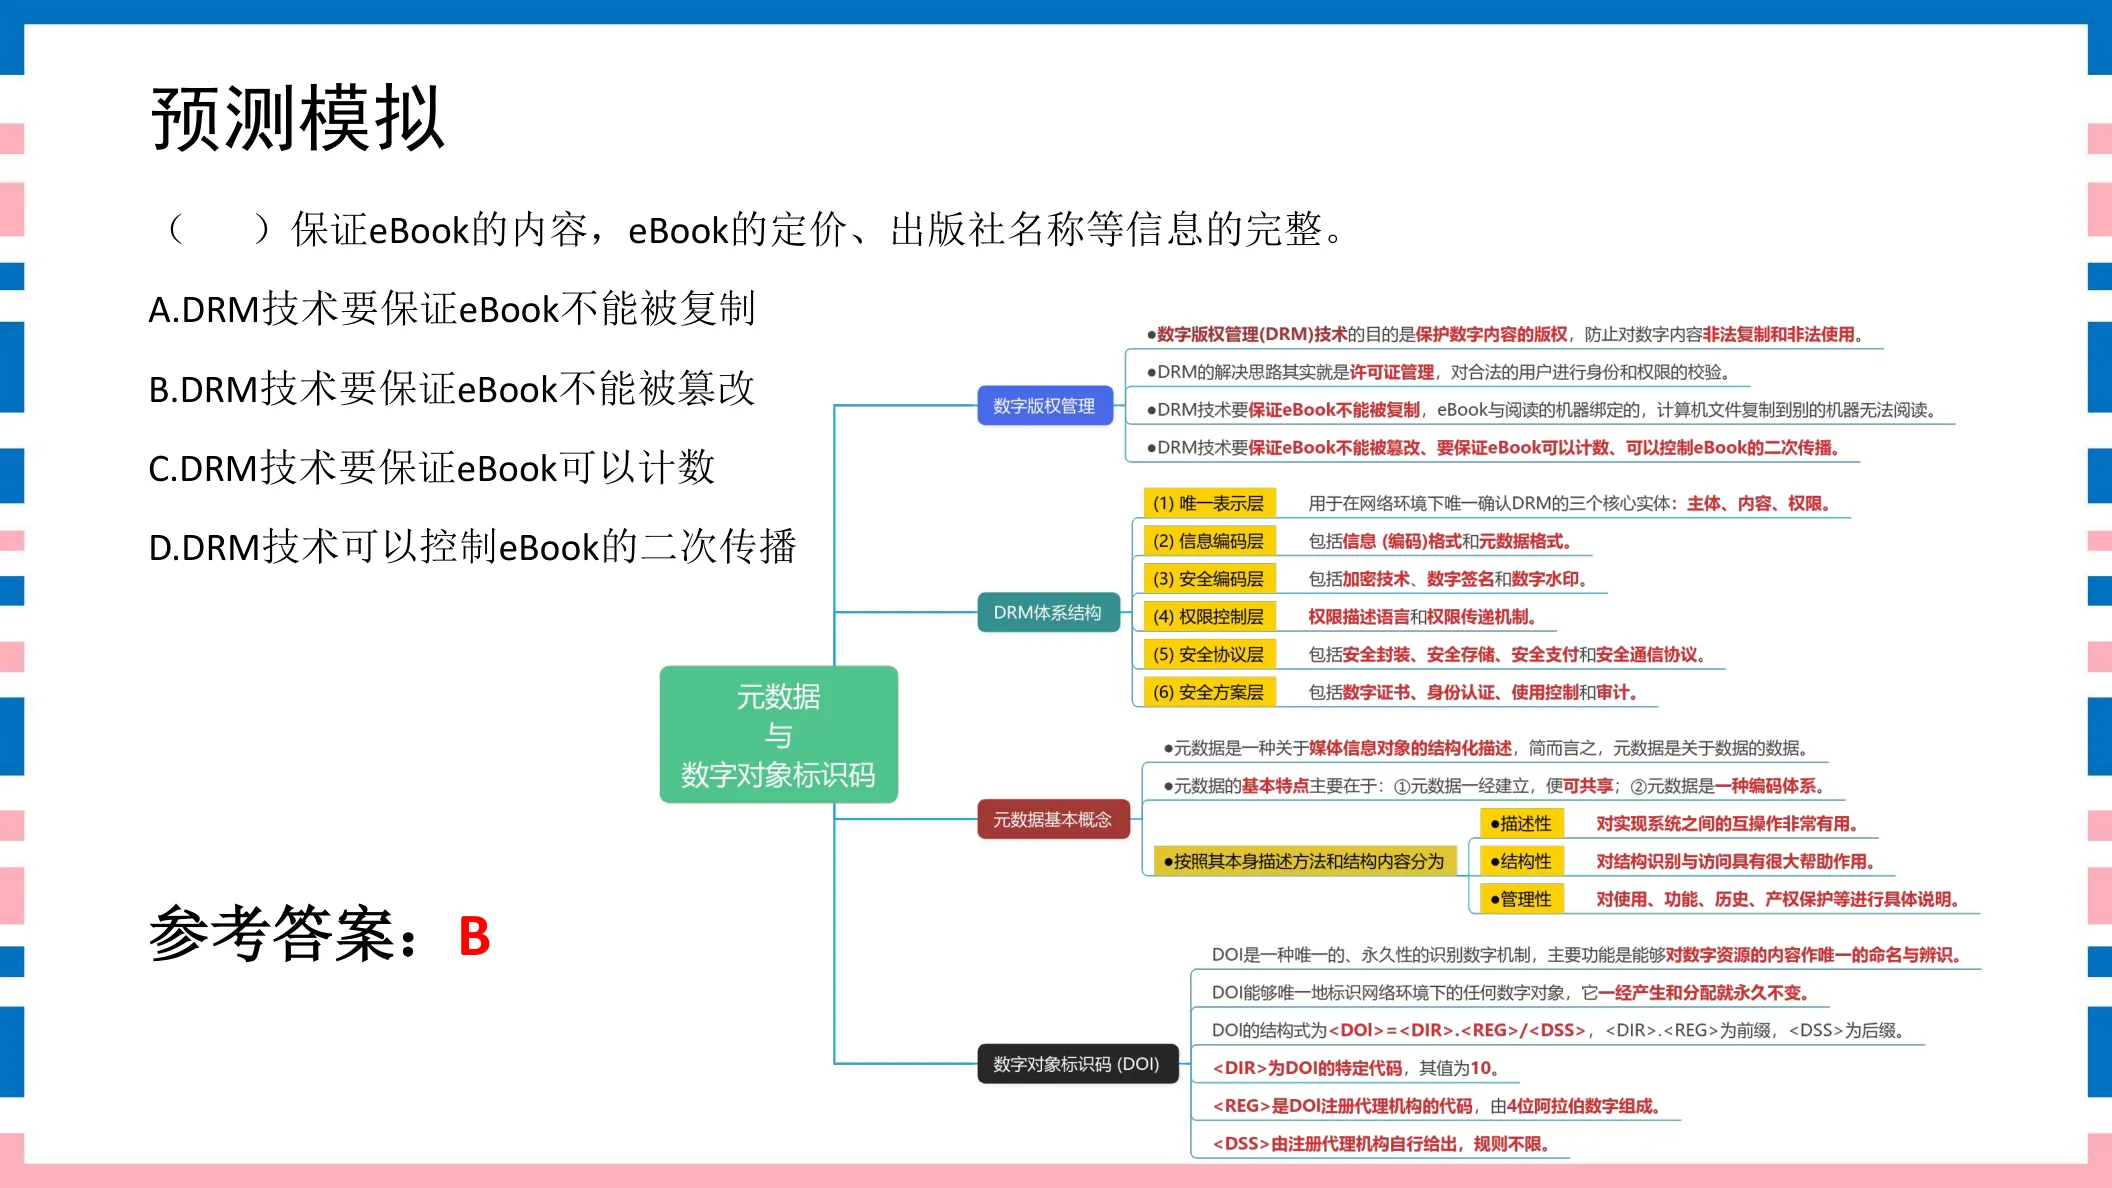The height and width of the screenshot is (1188, 2112).
Task: Click the line <DIR>为DOI的特定代码
Action: [1356, 1068]
